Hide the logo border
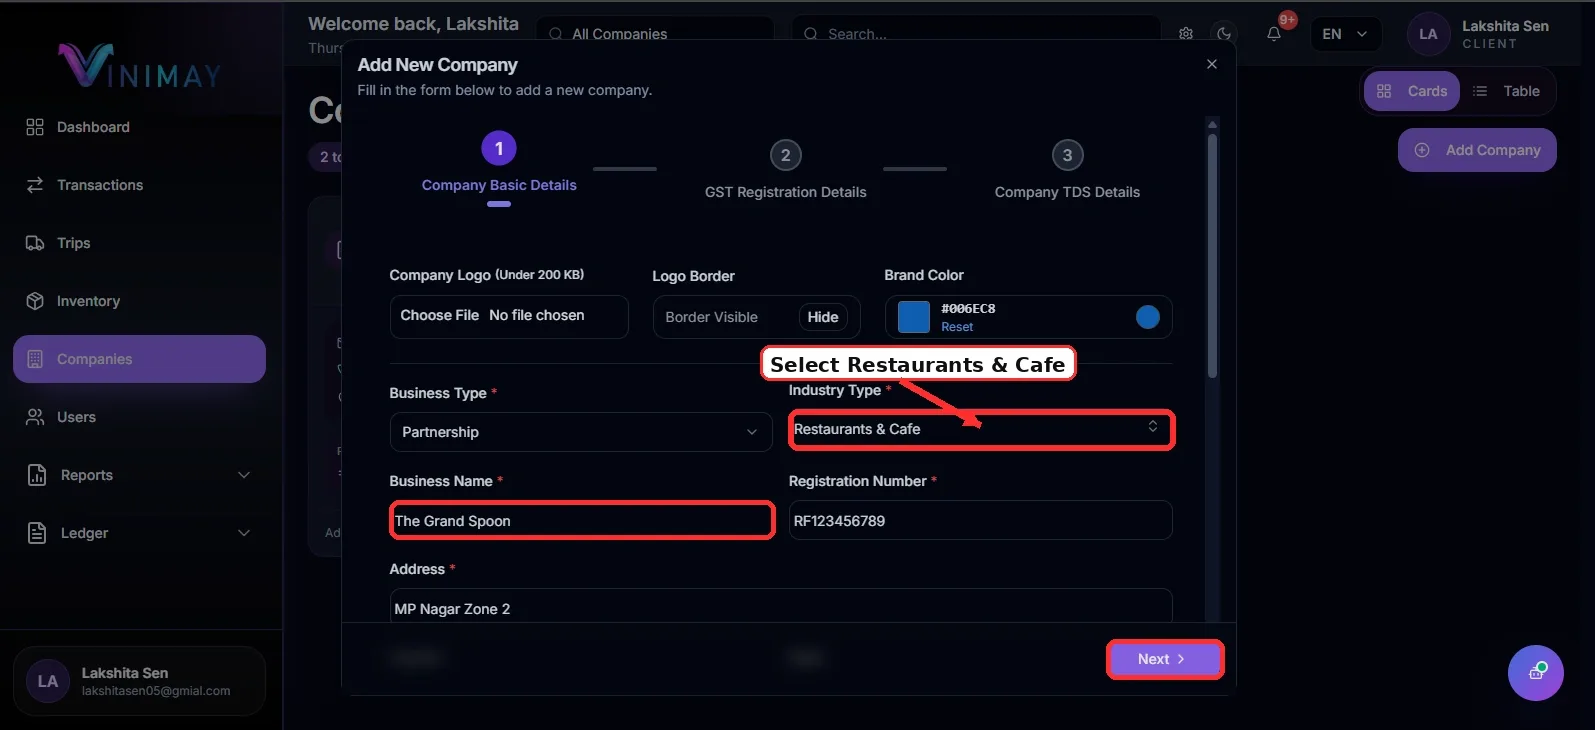1595x730 pixels. (x=823, y=317)
